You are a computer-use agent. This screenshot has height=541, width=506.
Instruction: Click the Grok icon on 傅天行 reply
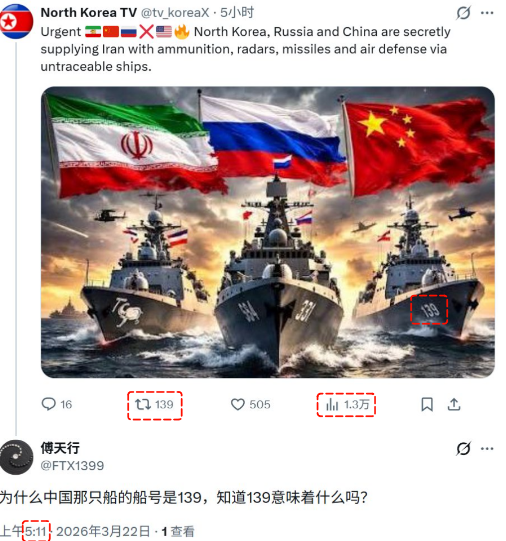(463, 449)
